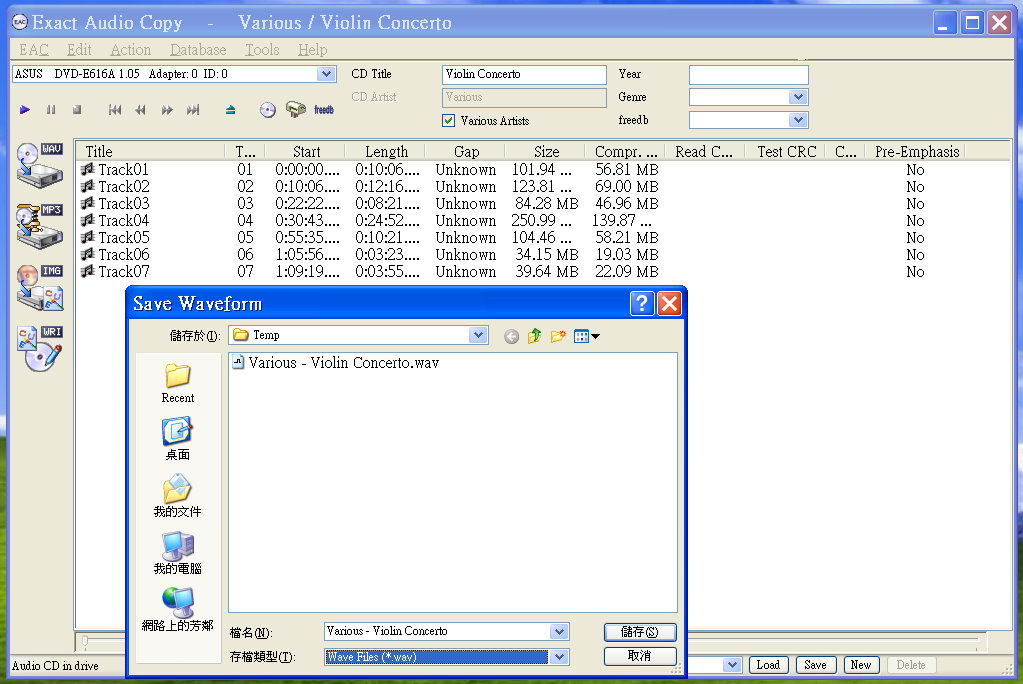Select Various - Violin Concerto.wav file
The width and height of the screenshot is (1023, 684).
[x=336, y=363]
